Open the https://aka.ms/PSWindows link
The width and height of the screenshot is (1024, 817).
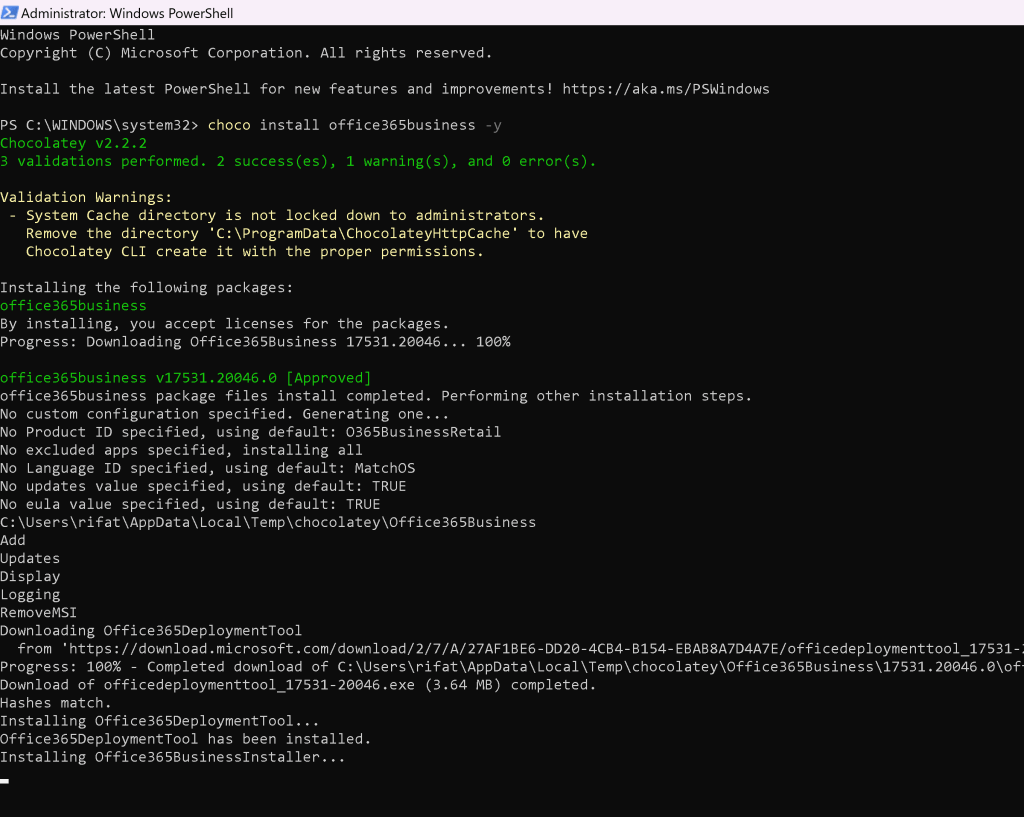pos(665,89)
